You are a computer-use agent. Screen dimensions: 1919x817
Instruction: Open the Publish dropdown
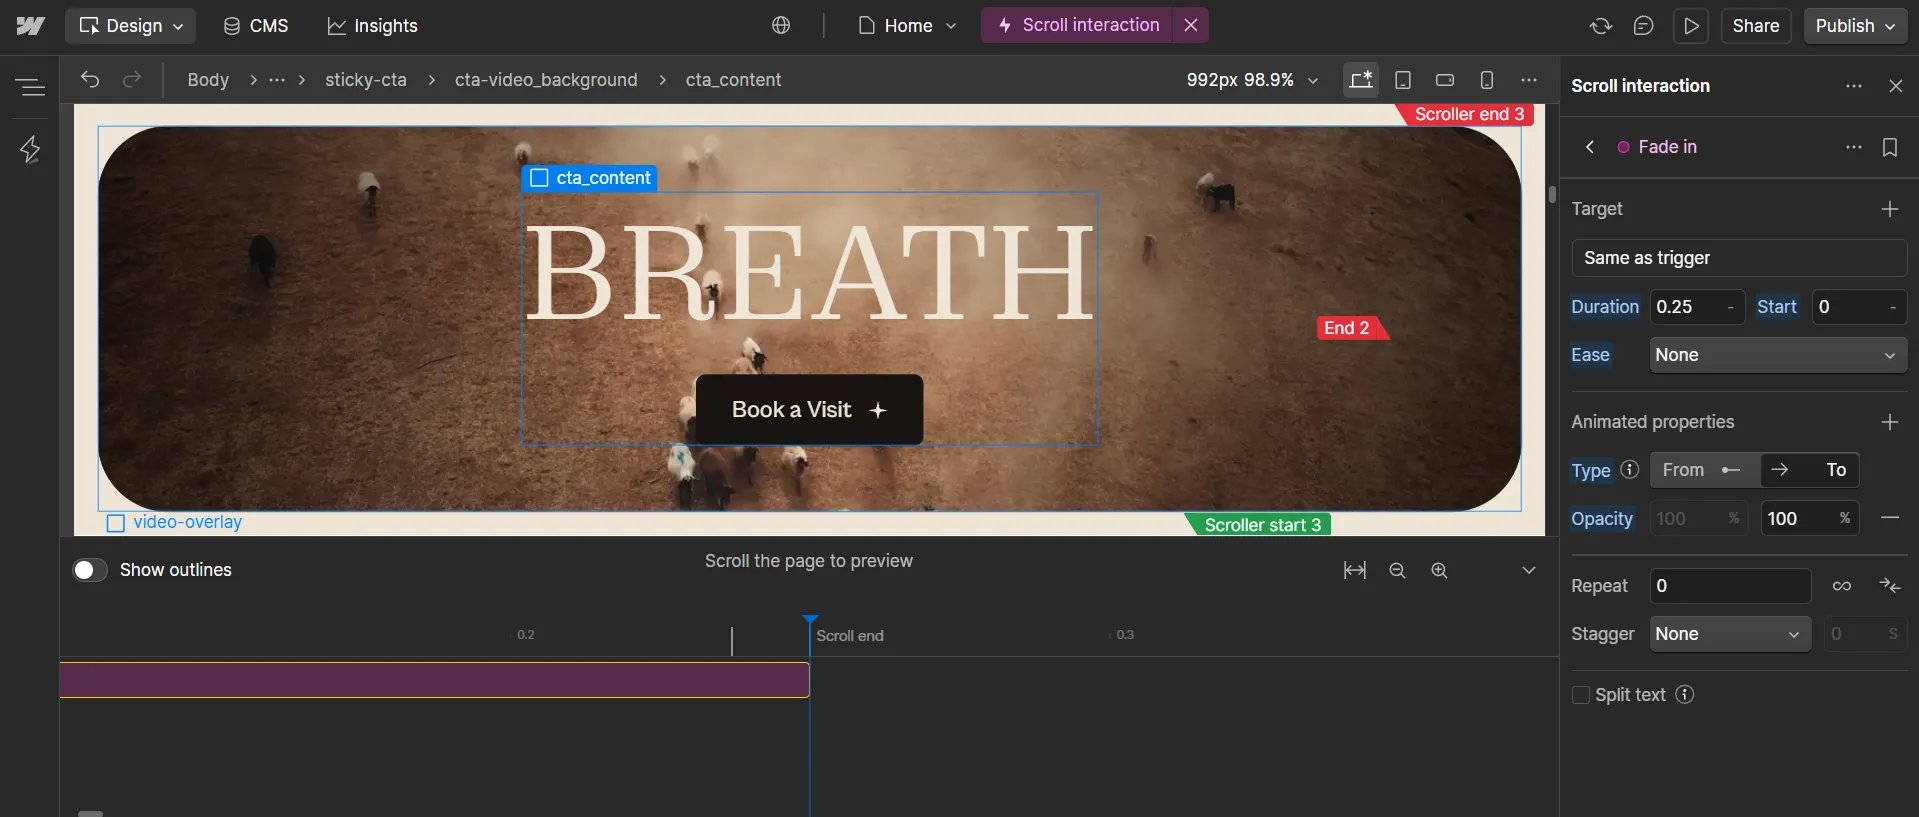point(1855,26)
